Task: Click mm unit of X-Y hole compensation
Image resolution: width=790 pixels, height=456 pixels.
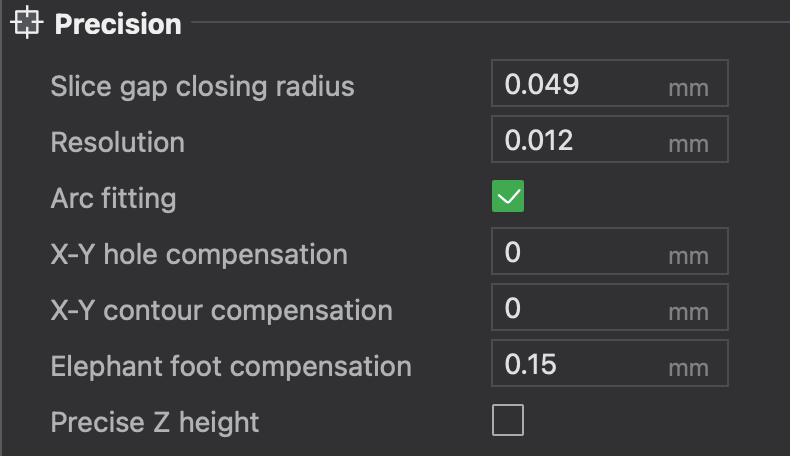Action: [x=688, y=255]
